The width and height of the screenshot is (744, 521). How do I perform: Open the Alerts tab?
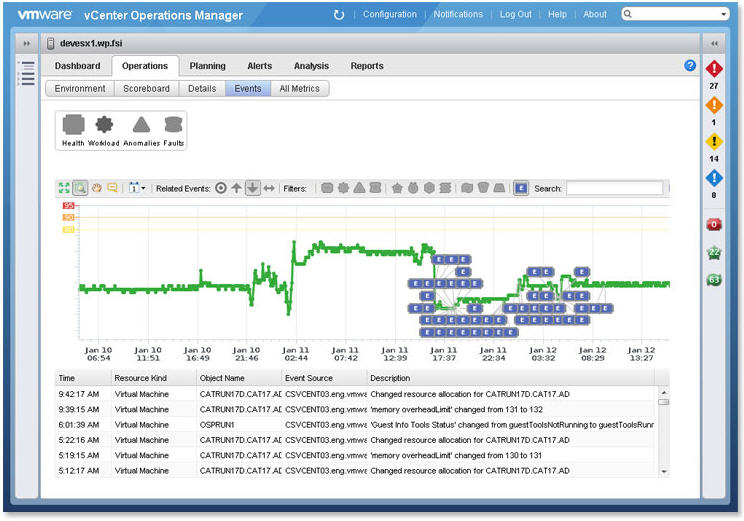point(260,66)
